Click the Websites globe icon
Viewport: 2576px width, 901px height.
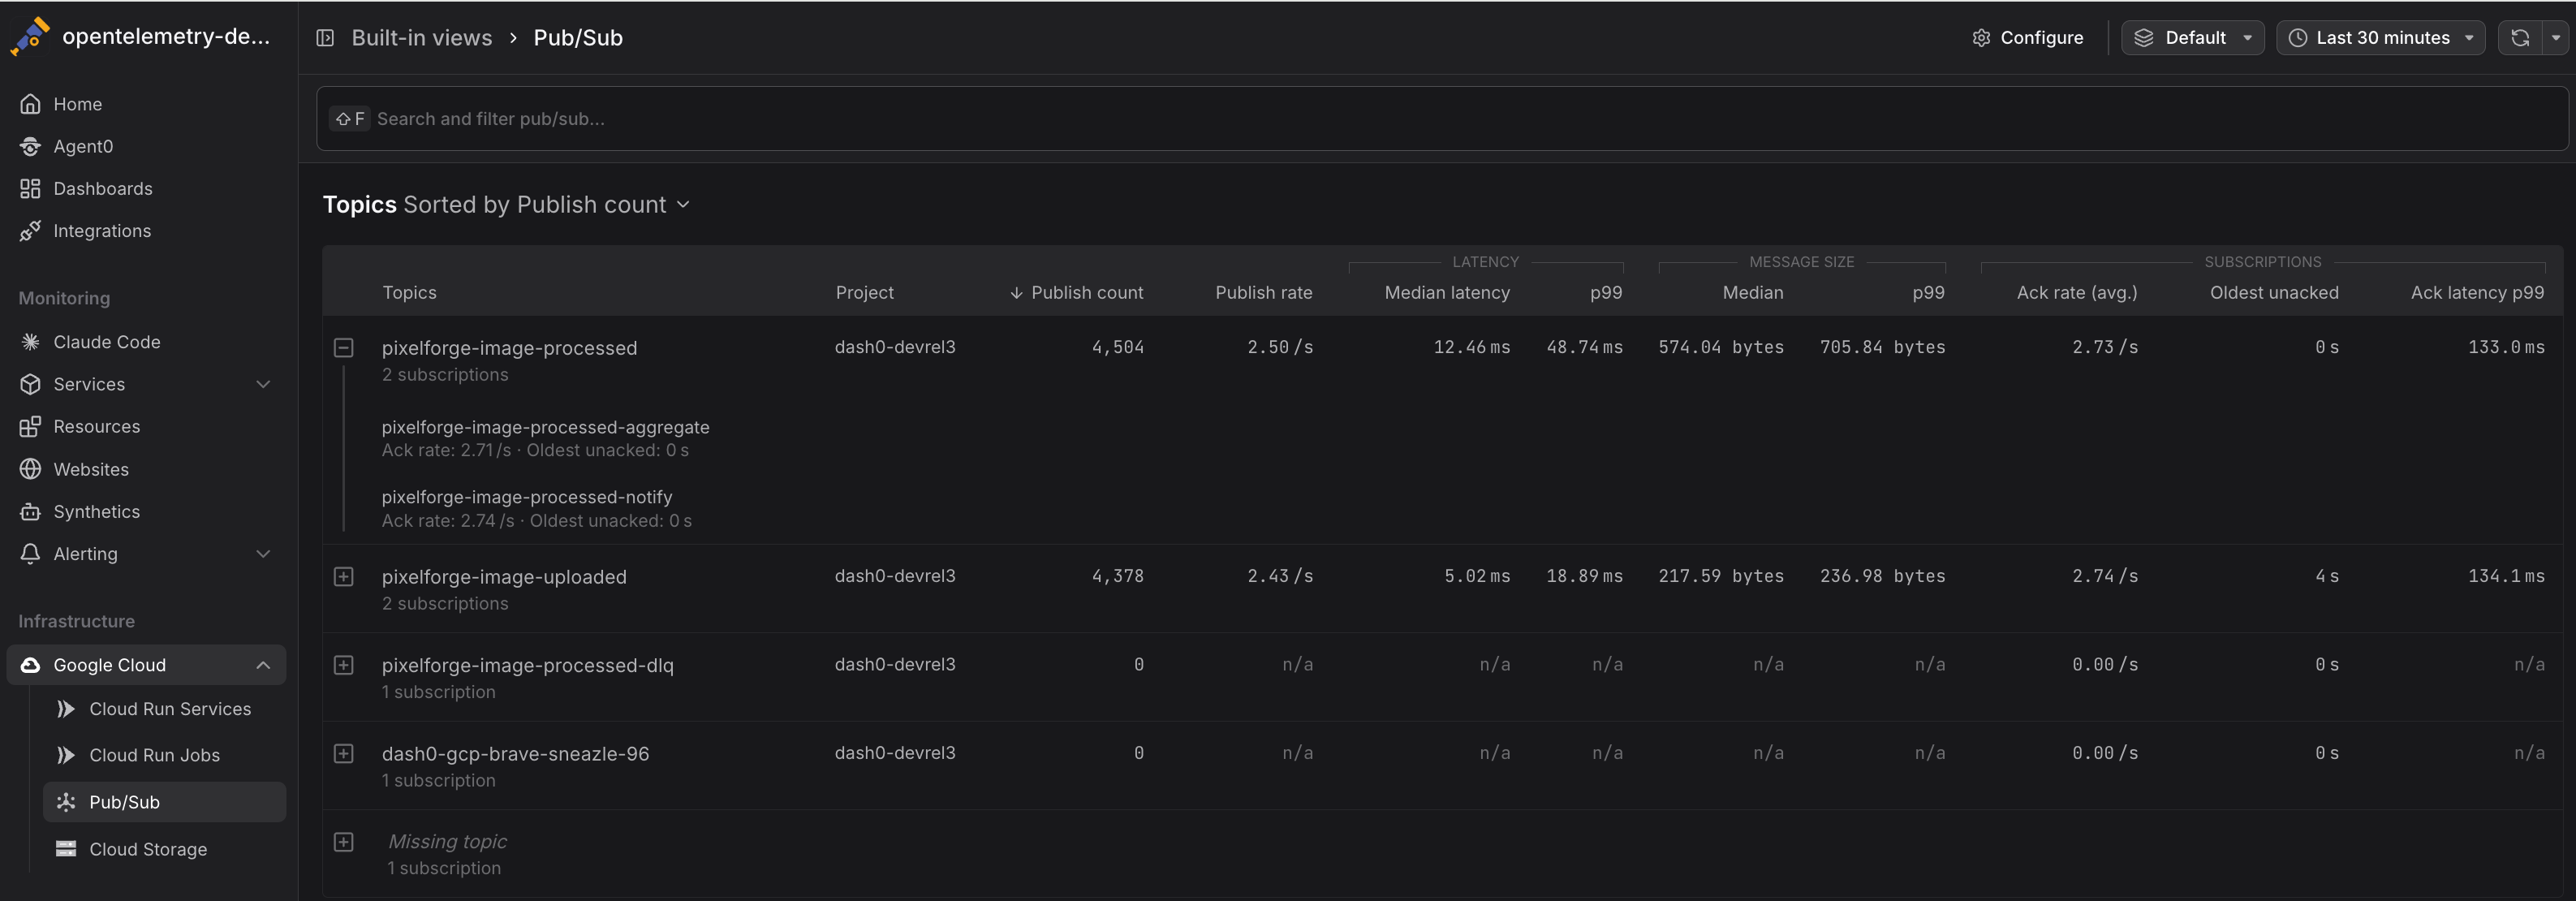pyautogui.click(x=30, y=469)
